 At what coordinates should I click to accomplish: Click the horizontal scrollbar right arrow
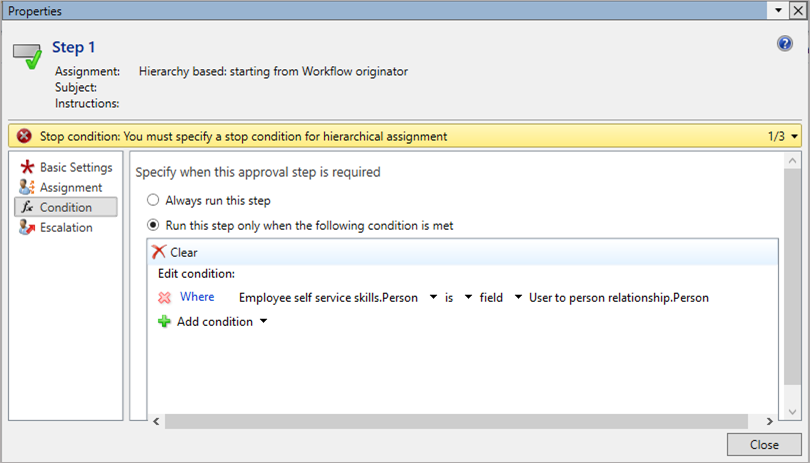pos(770,421)
